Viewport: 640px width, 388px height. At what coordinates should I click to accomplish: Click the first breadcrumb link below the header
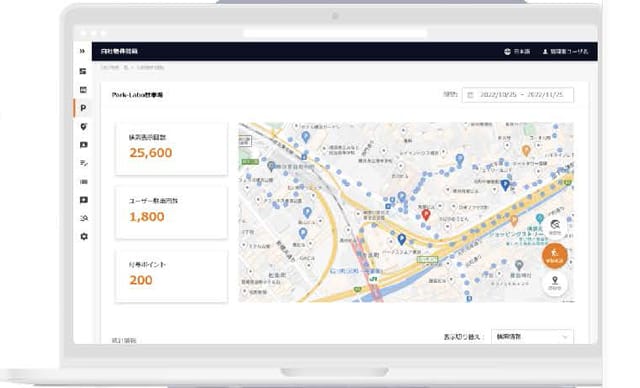(110, 68)
